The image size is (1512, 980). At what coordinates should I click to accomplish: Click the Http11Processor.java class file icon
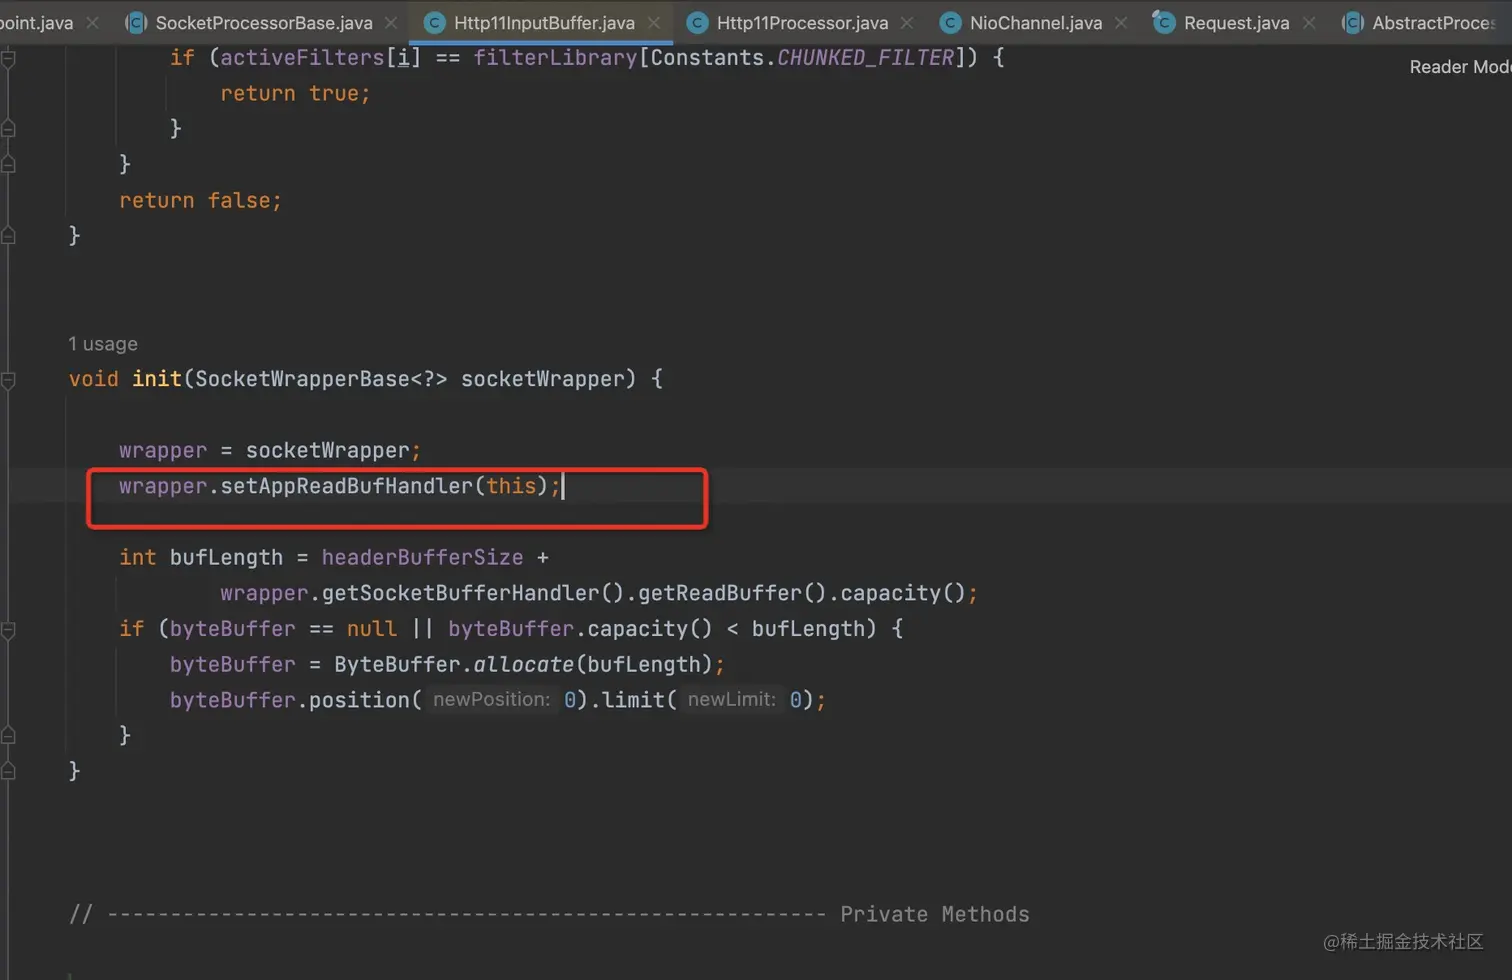[698, 22]
